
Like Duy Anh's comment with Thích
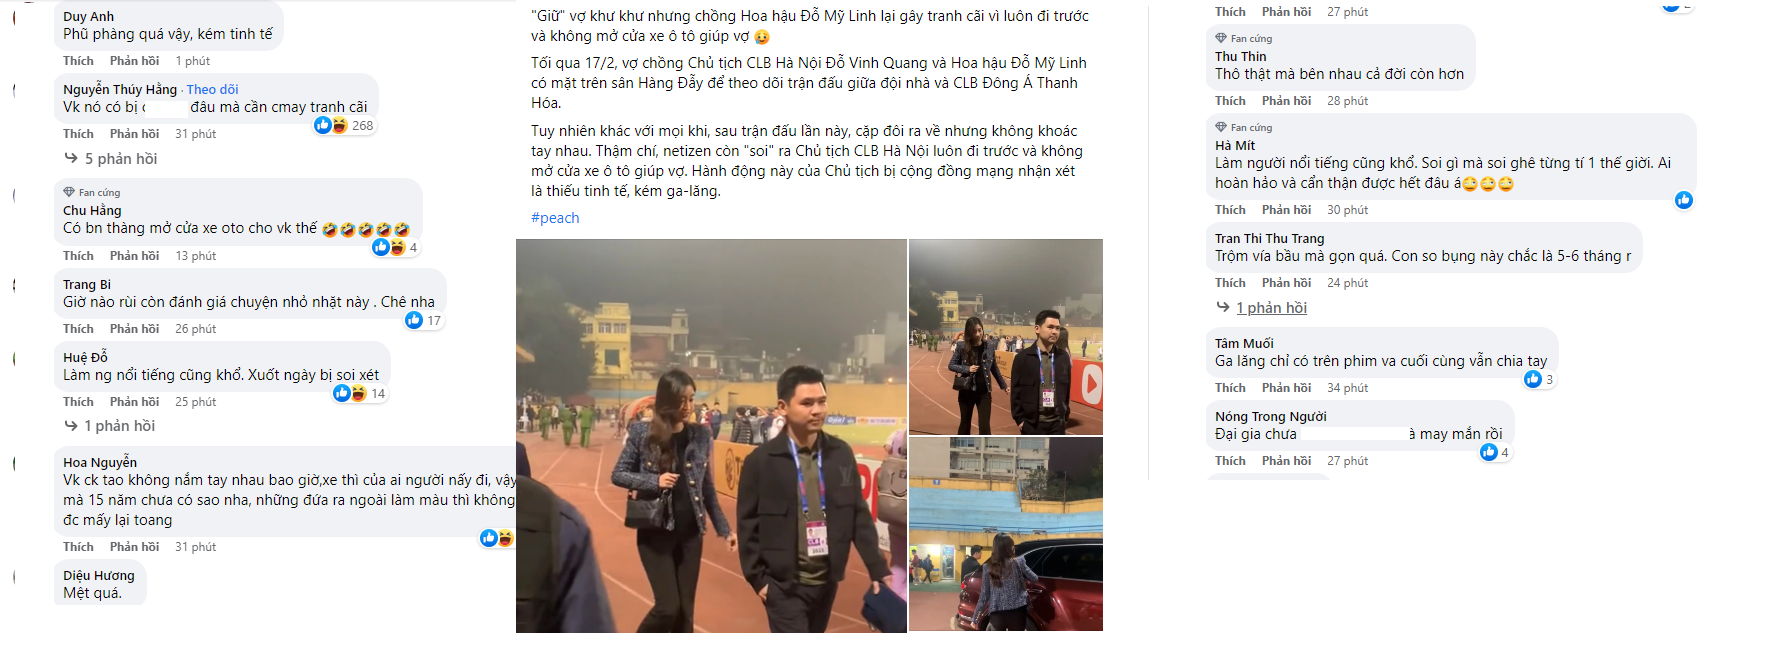tap(78, 61)
